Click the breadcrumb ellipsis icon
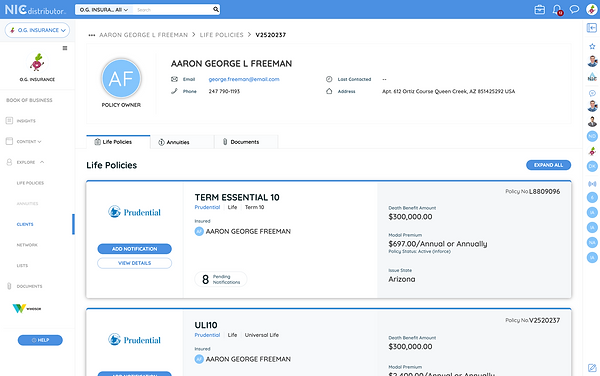The image size is (600, 376). 91,35
